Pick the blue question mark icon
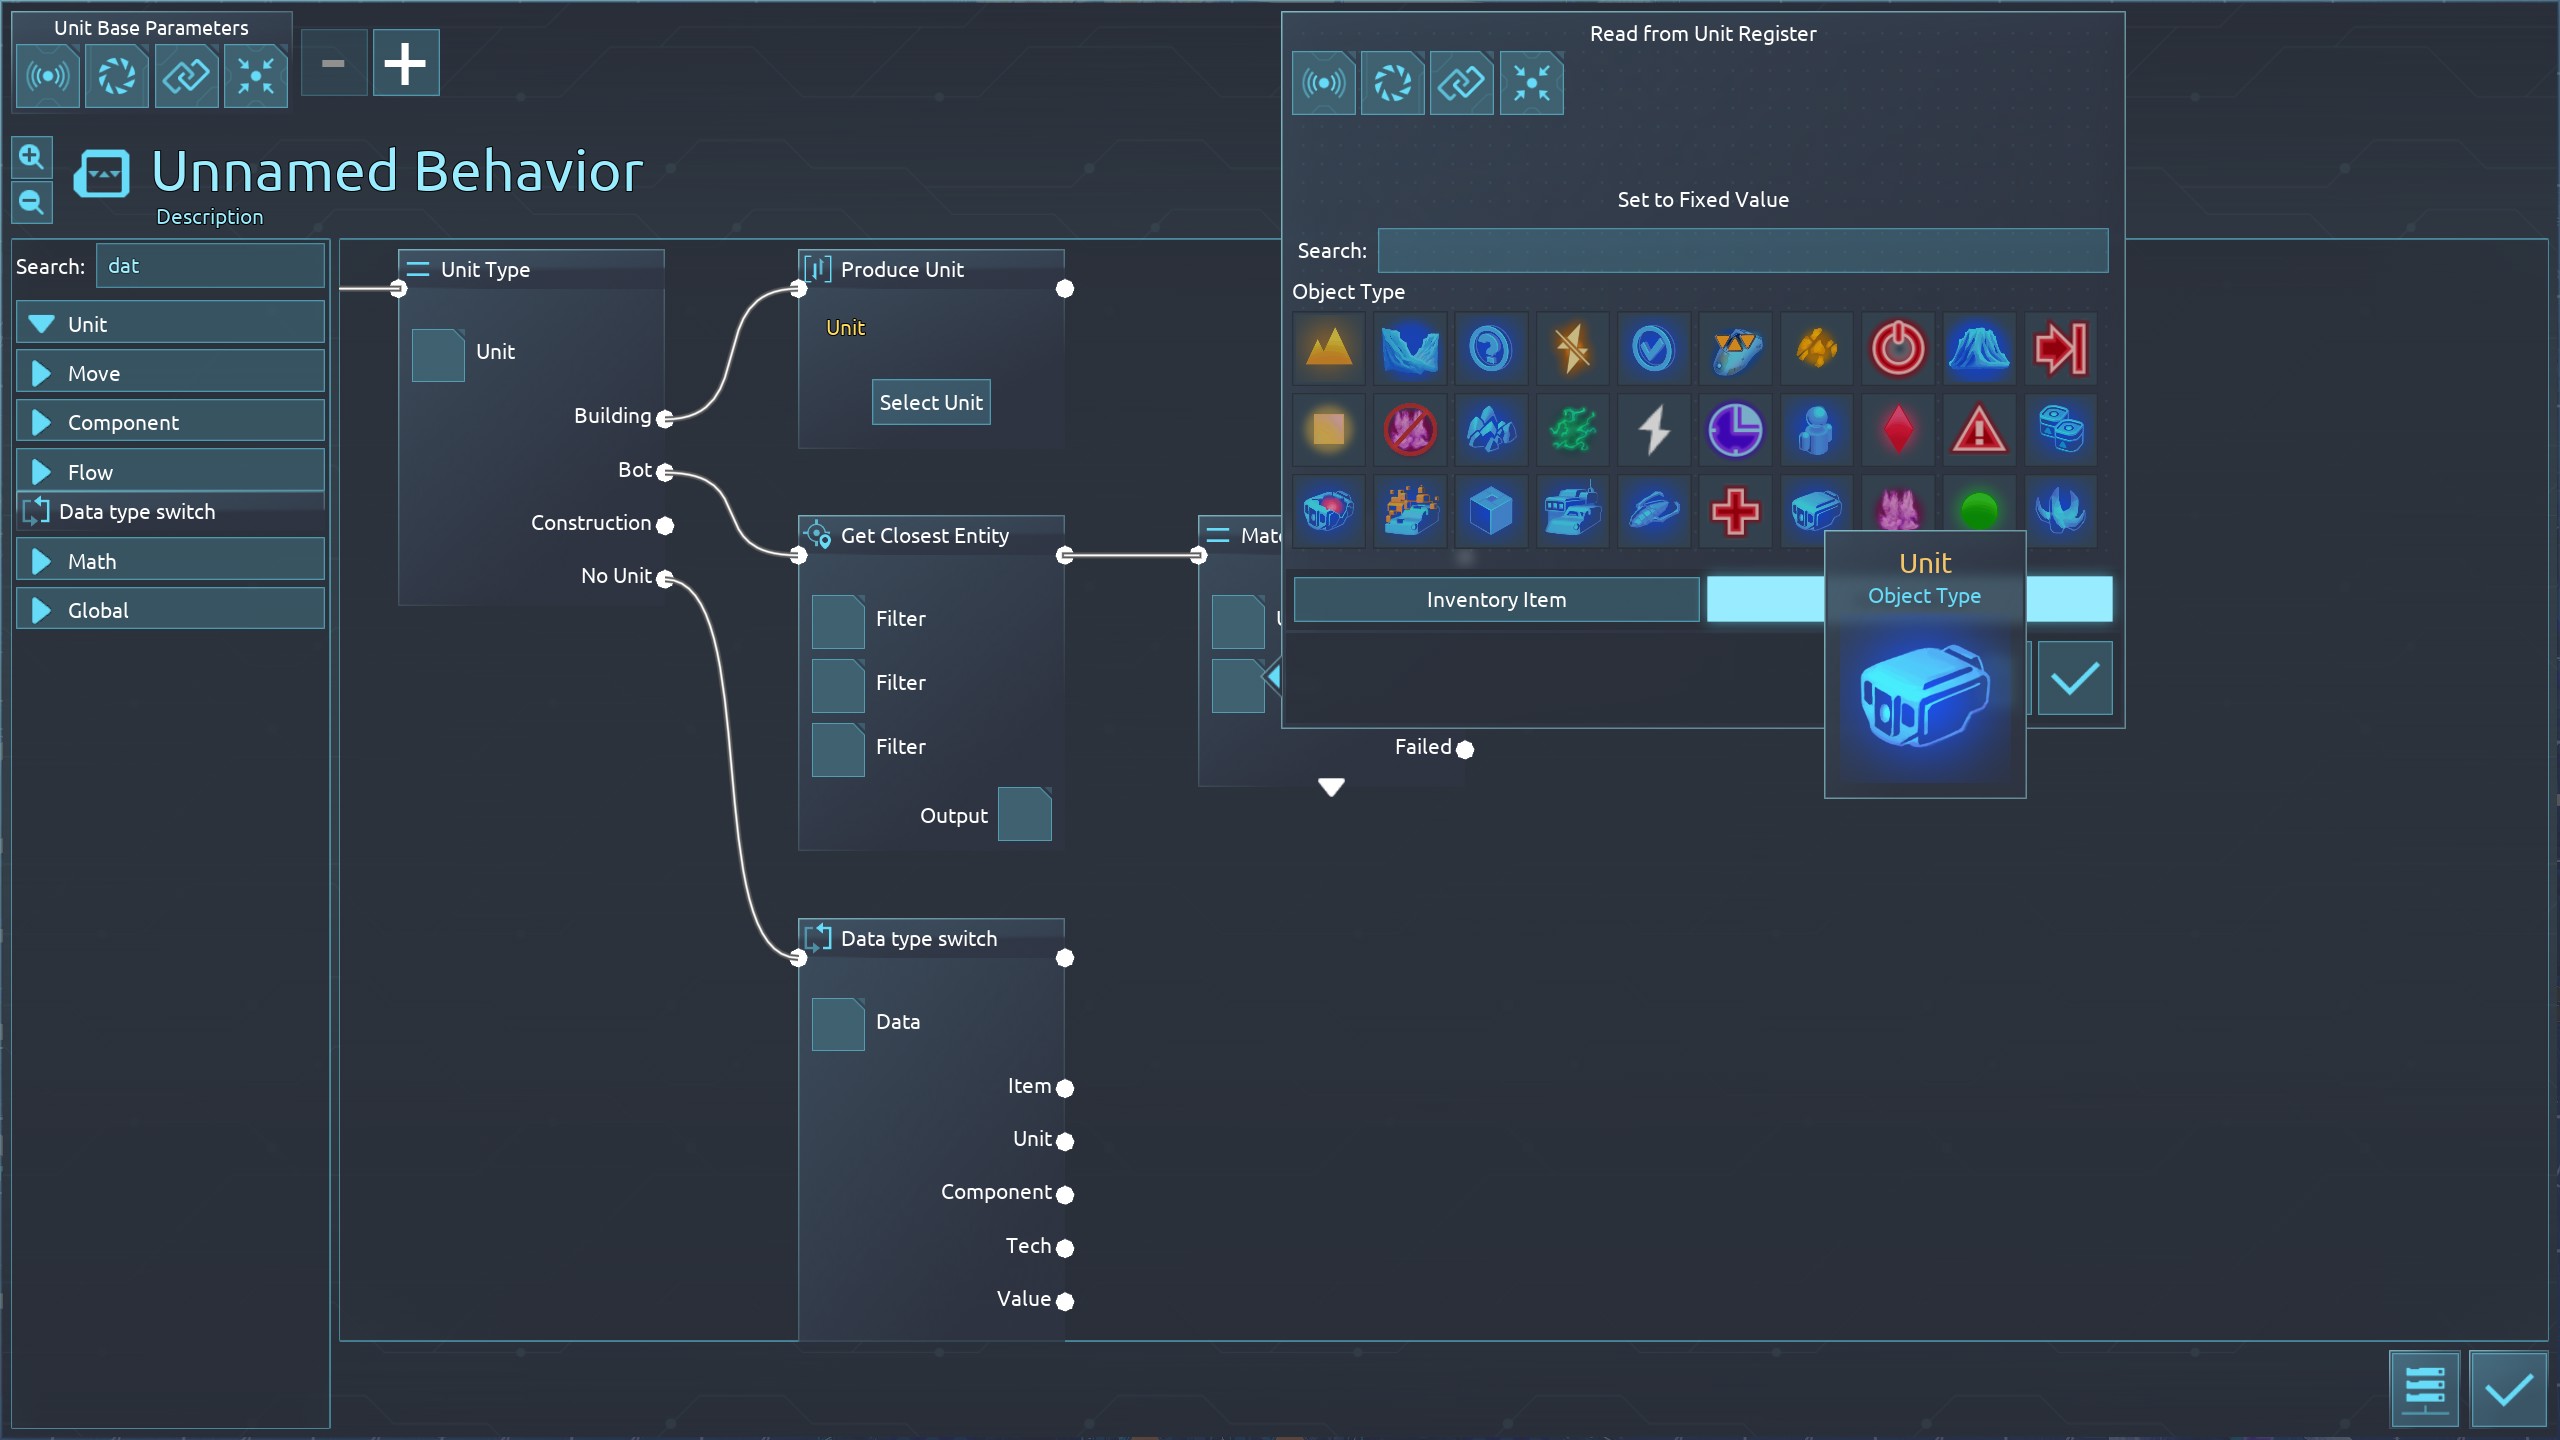 [1490, 349]
